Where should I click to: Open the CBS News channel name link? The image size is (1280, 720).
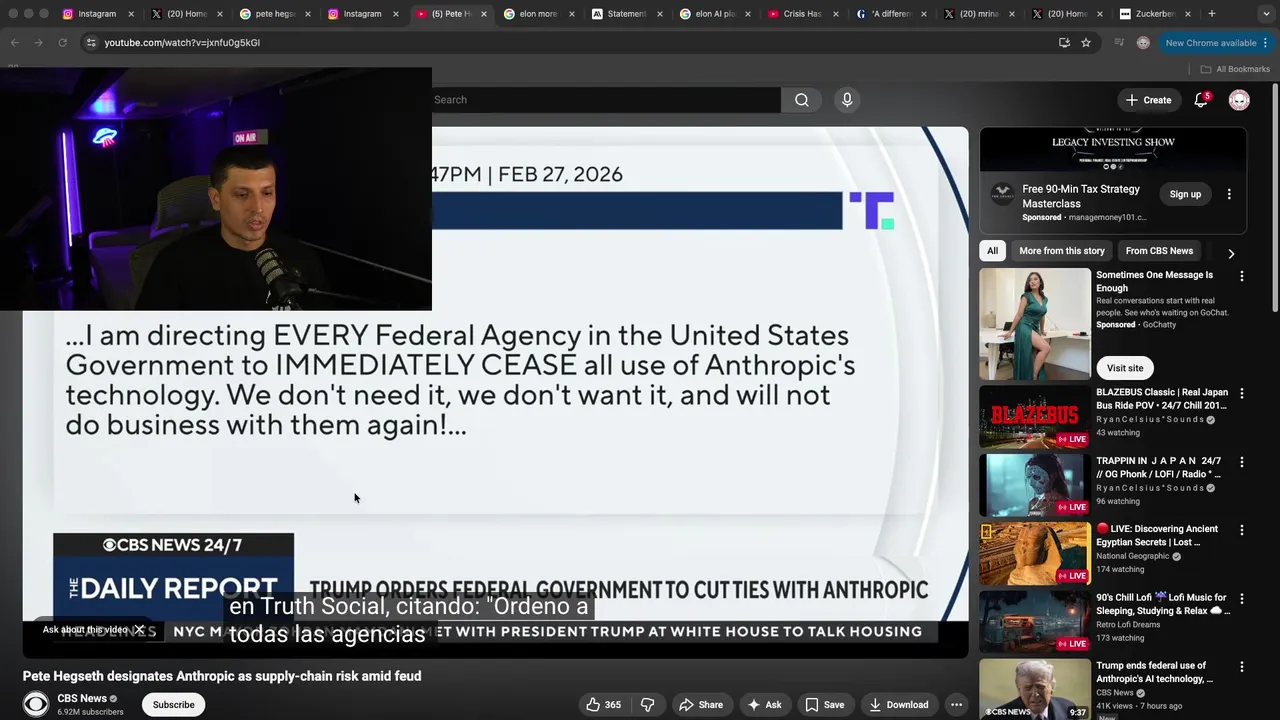[82, 698]
